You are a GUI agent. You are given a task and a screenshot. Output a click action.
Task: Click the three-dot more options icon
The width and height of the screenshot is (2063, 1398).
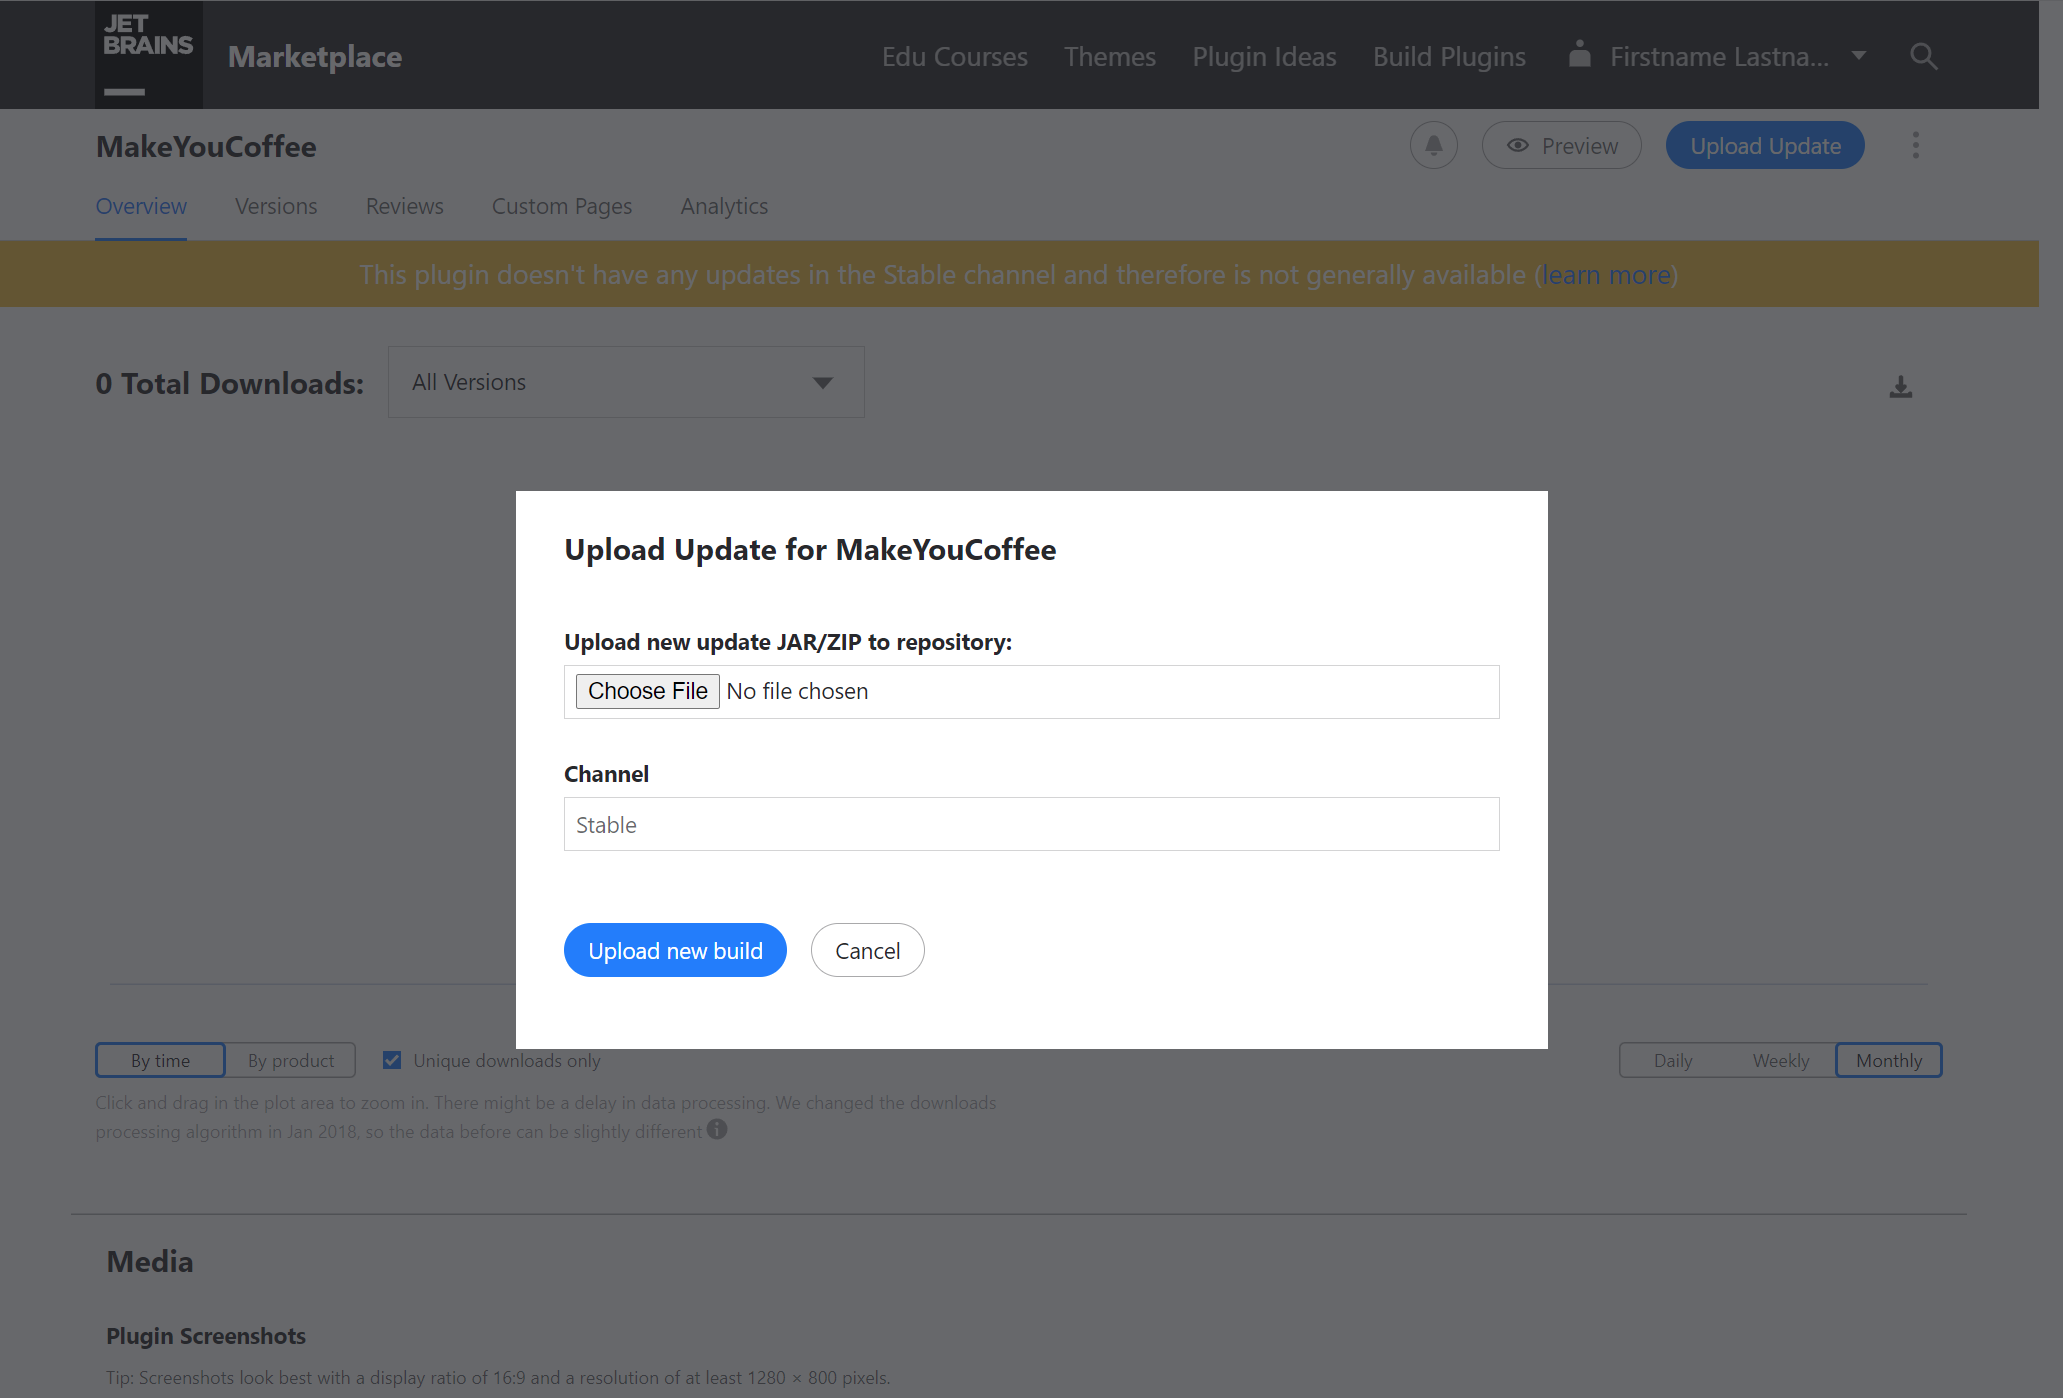pyautogui.click(x=1916, y=145)
